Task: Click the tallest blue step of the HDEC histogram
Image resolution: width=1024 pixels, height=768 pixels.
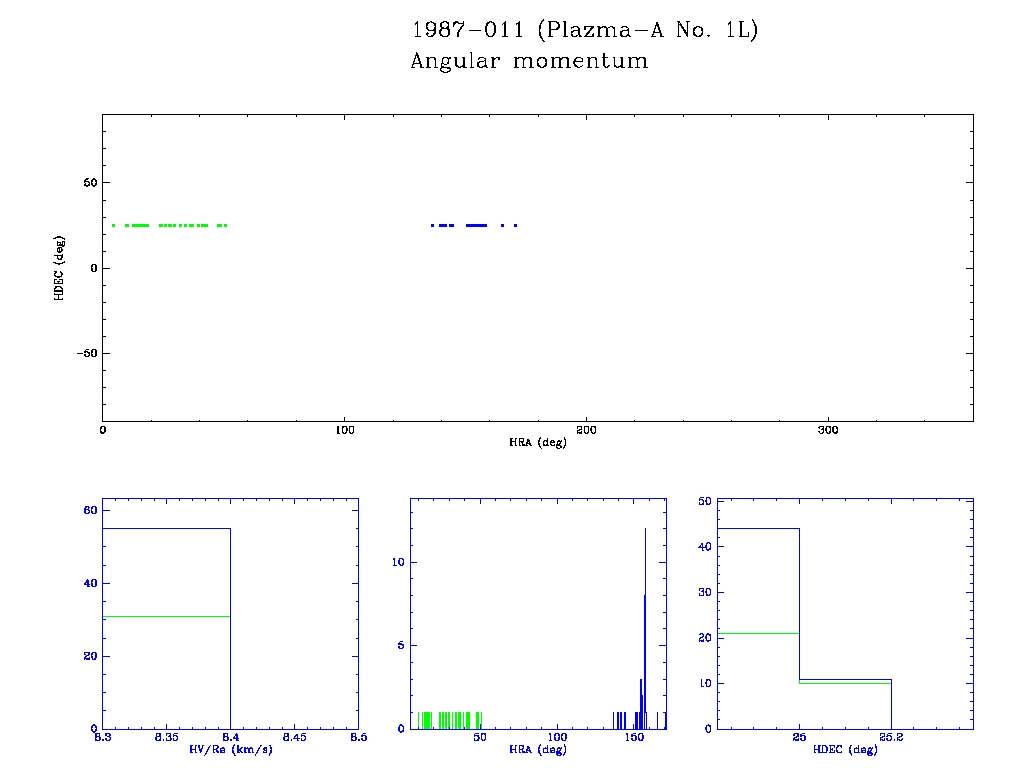Action: 758,528
